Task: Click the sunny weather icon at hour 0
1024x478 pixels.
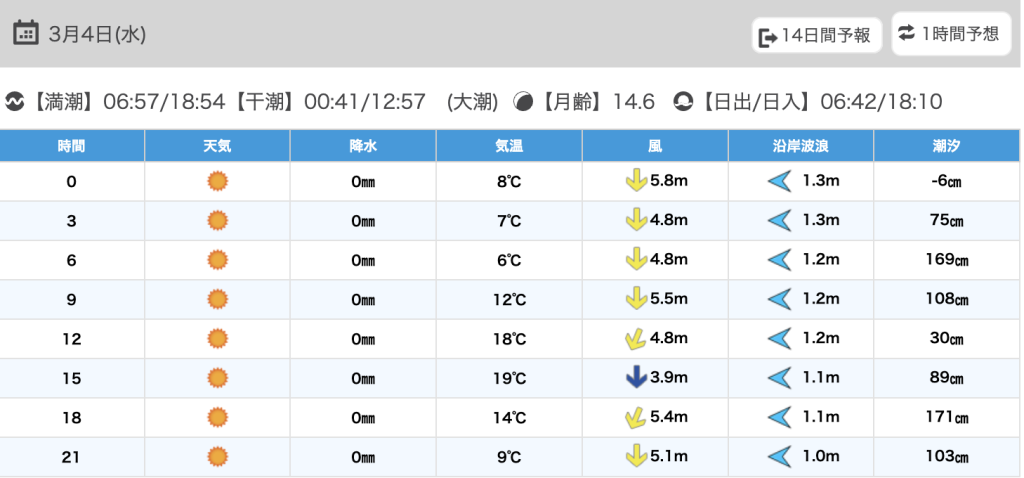Action: tap(217, 181)
